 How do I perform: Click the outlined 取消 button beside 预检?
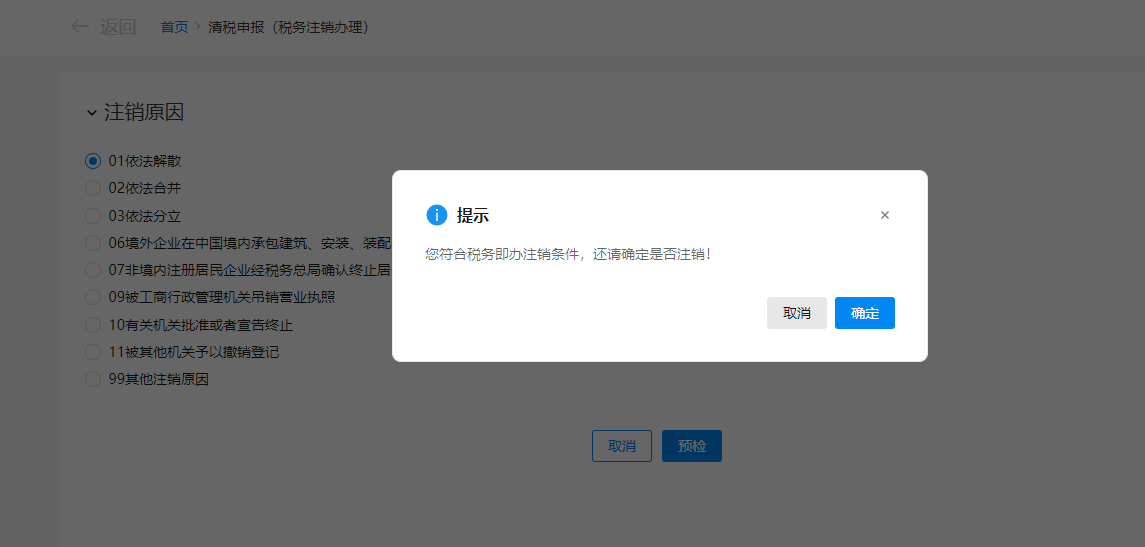point(621,446)
